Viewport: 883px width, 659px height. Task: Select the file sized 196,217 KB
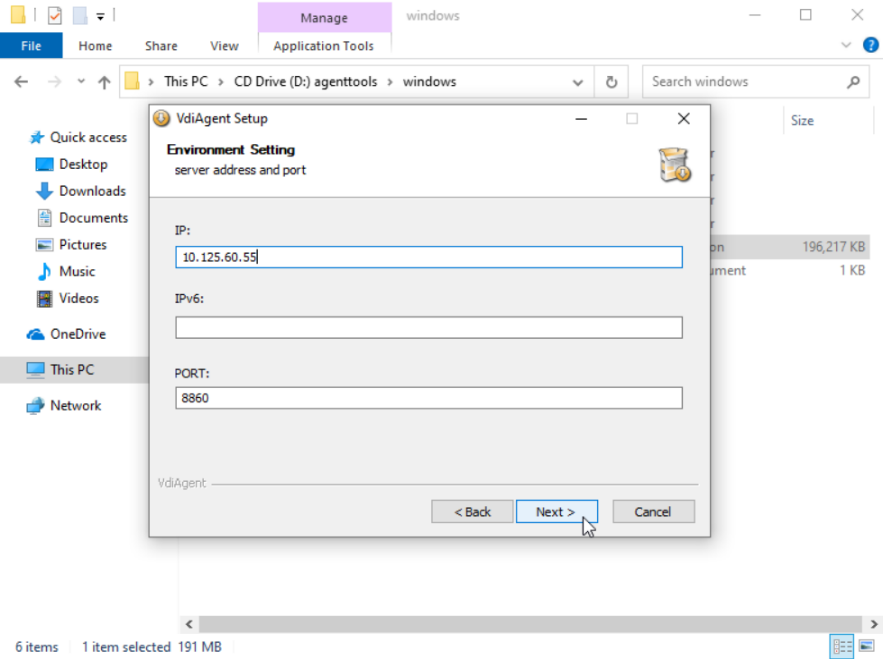pyautogui.click(x=788, y=247)
